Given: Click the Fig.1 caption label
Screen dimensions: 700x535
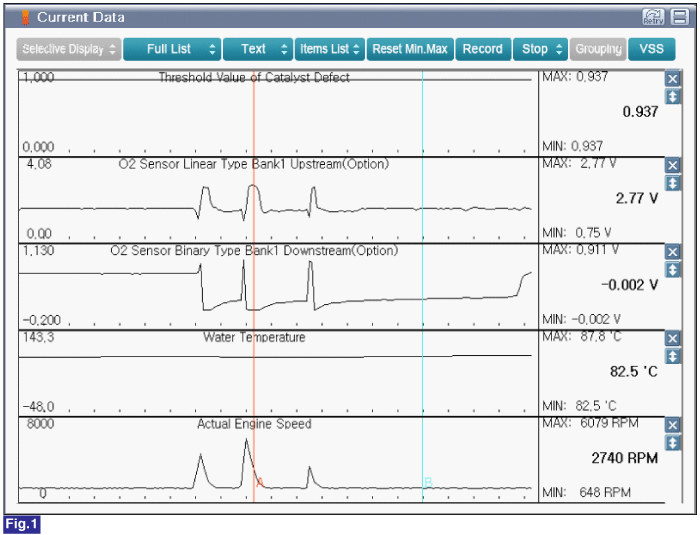Looking at the screenshot, I should click(22, 524).
